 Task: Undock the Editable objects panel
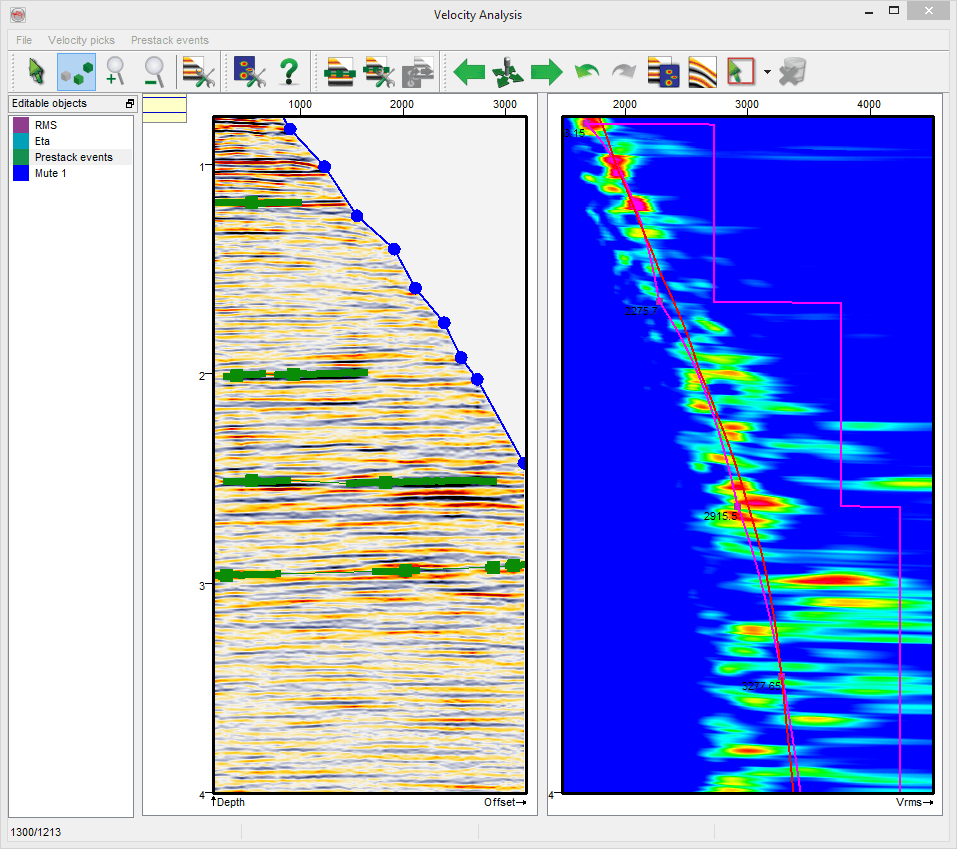click(129, 104)
